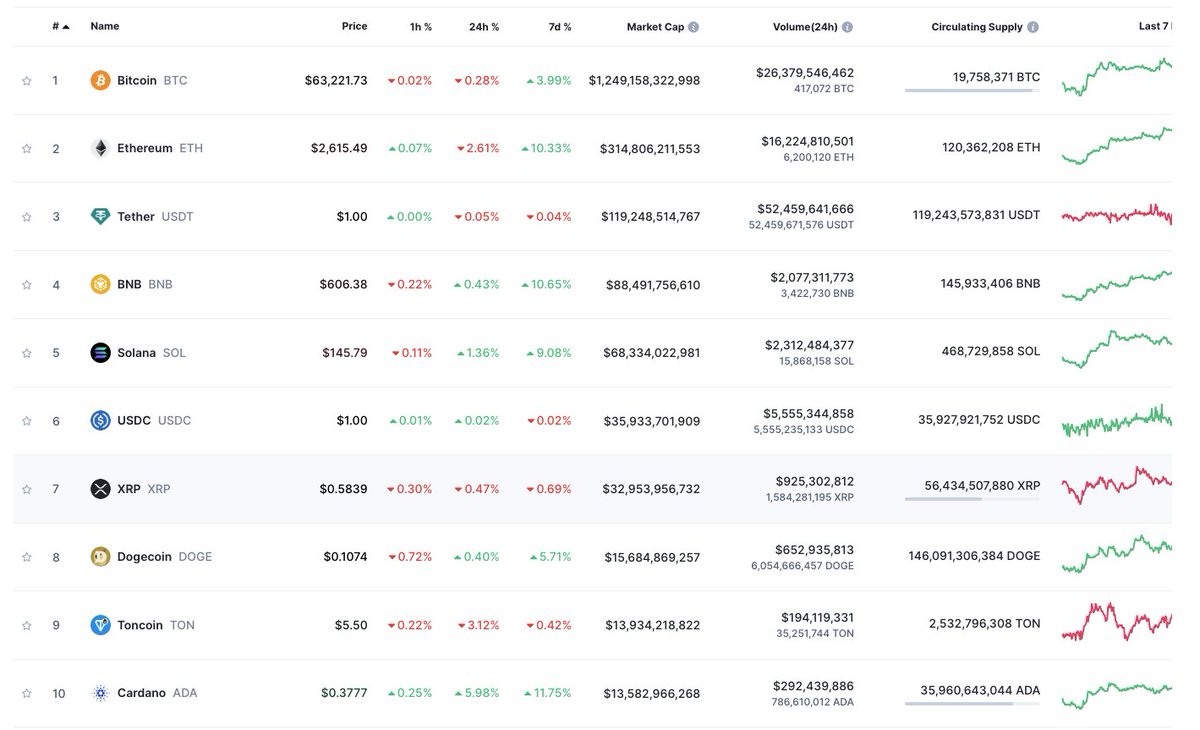Viewport: 1200px width, 730px height.
Task: Open Tether's 7-day sparkline chart
Action: click(1116, 214)
